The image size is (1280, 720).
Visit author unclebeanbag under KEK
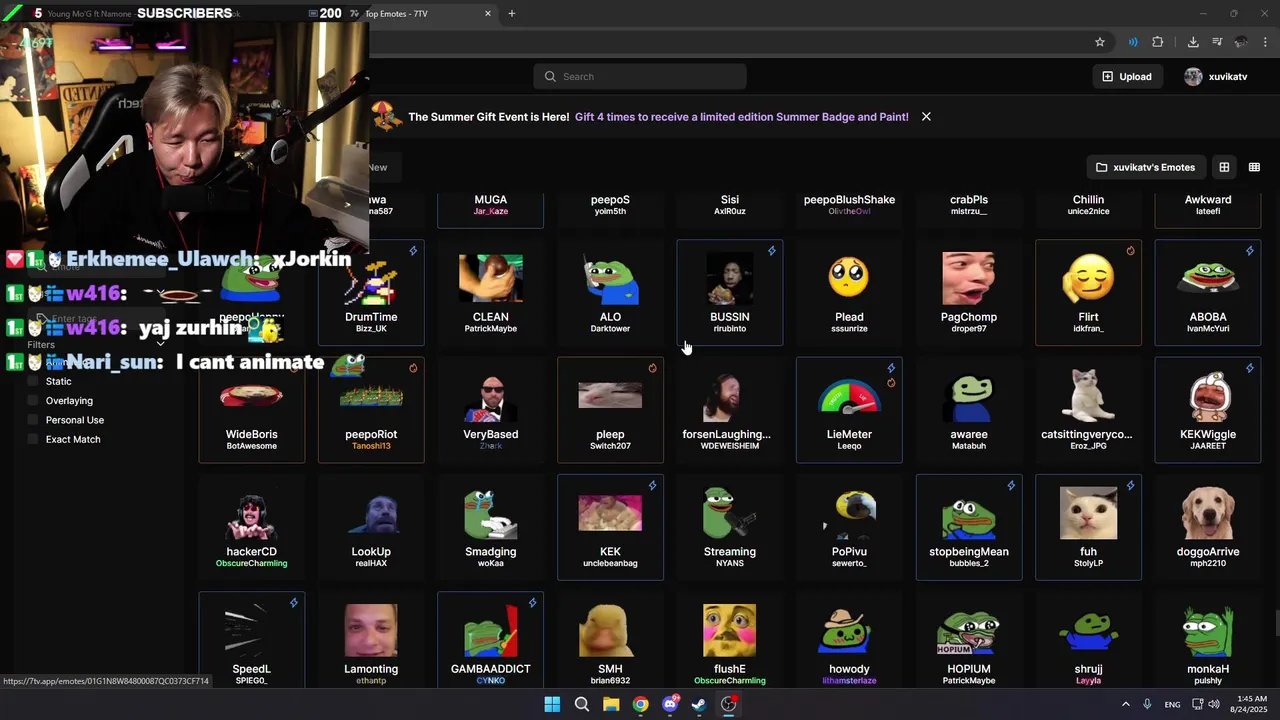tap(610, 563)
